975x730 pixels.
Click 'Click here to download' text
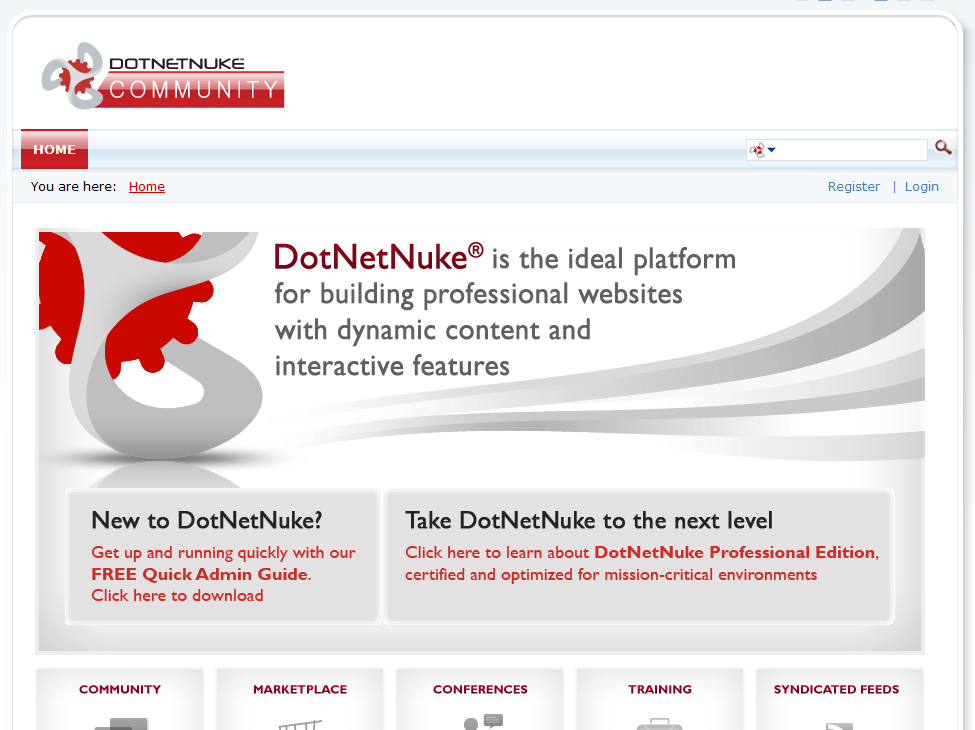pos(177,596)
